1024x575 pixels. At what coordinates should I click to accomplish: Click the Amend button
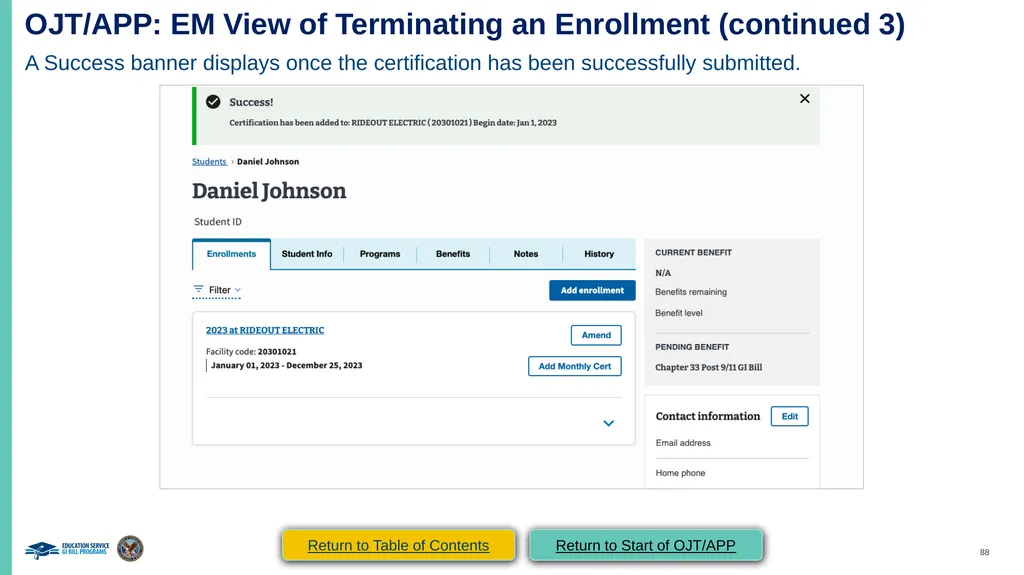(x=596, y=335)
